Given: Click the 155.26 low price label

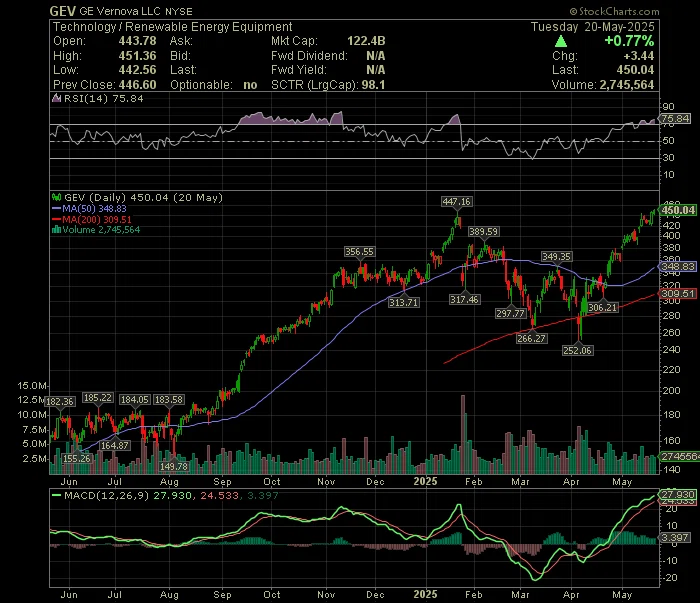Looking at the screenshot, I should [77, 458].
